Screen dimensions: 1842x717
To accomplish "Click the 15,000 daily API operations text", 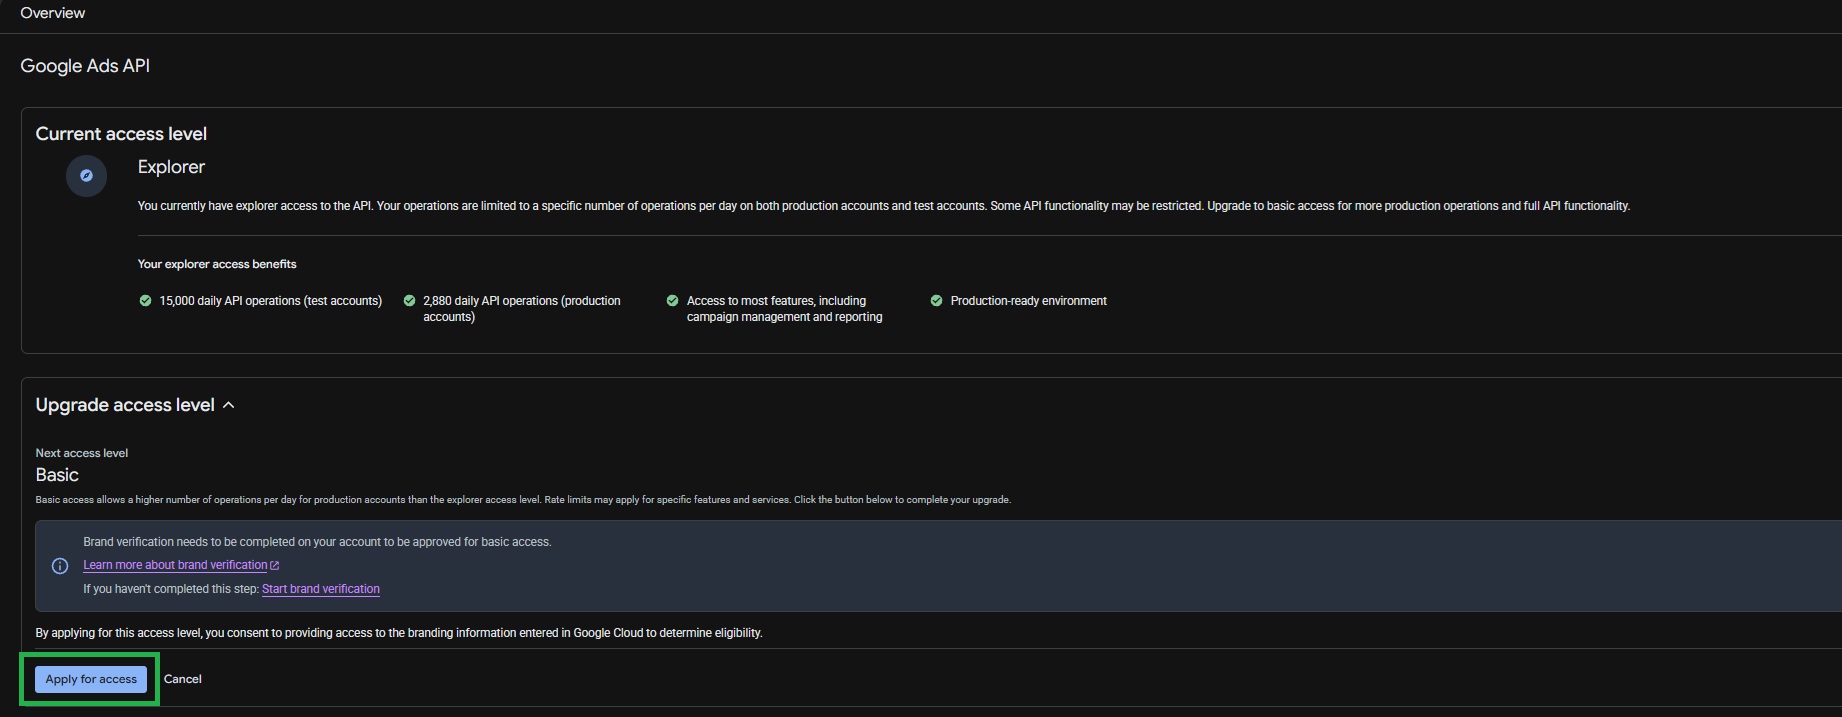I will coord(271,301).
